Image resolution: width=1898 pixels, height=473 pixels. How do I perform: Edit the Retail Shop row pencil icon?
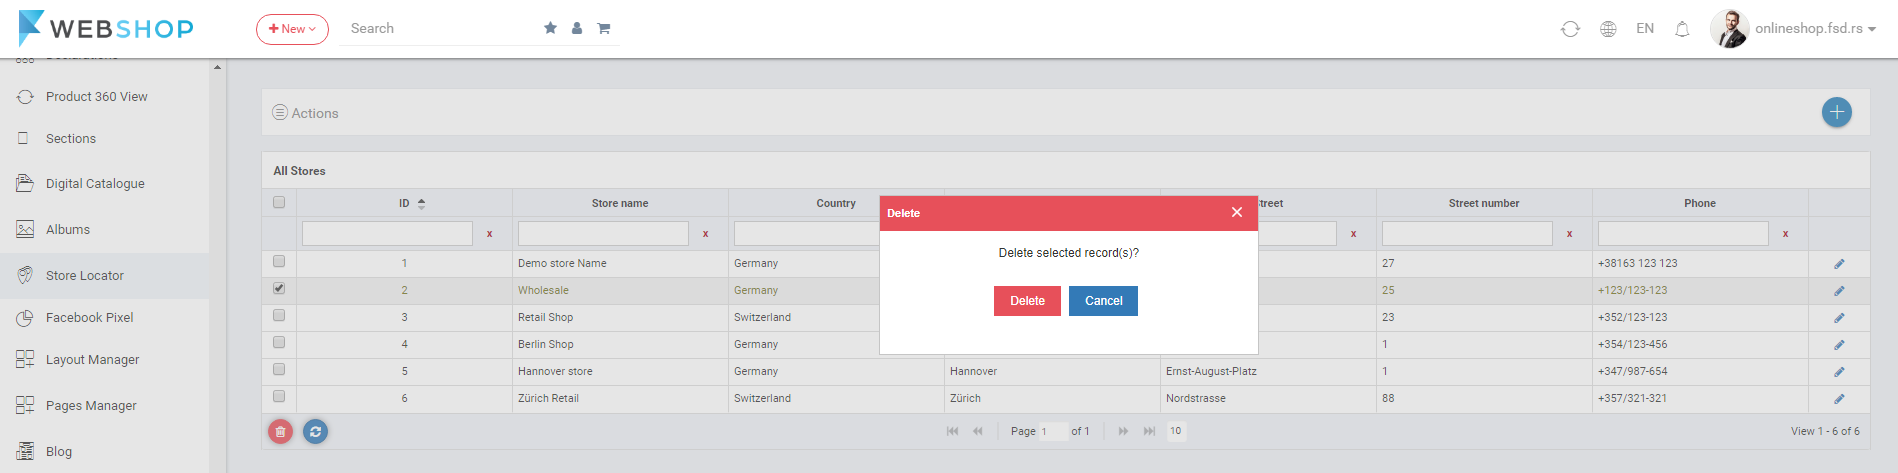1838,318
